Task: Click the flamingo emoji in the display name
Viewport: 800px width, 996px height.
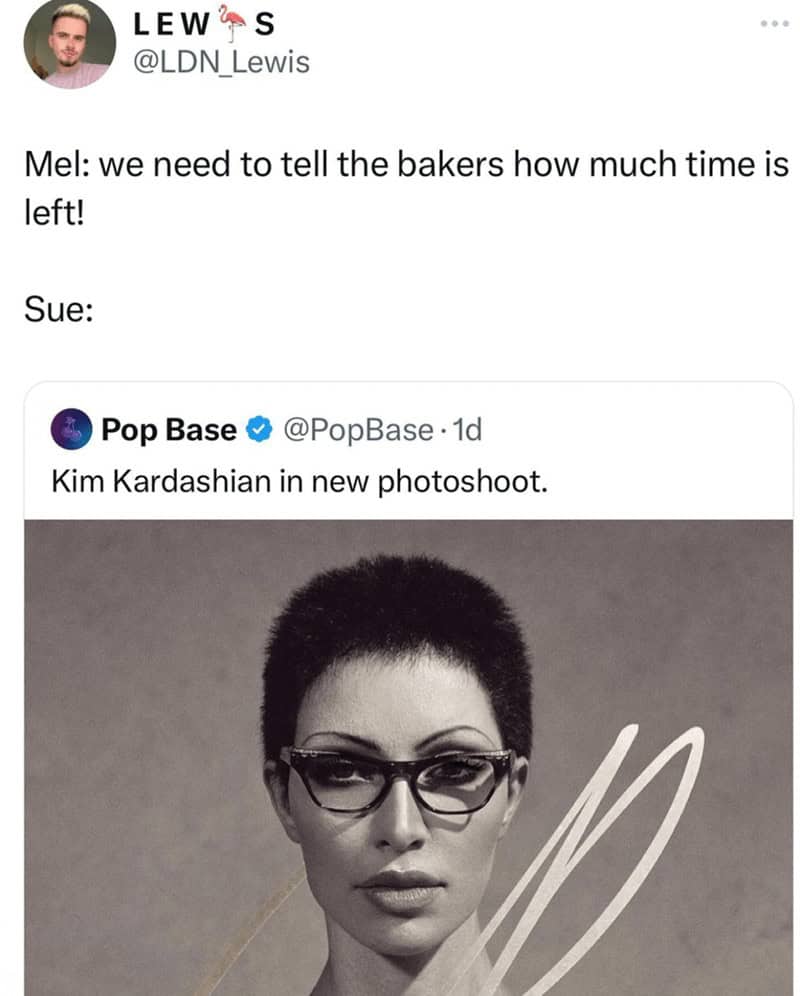Action: tap(233, 22)
